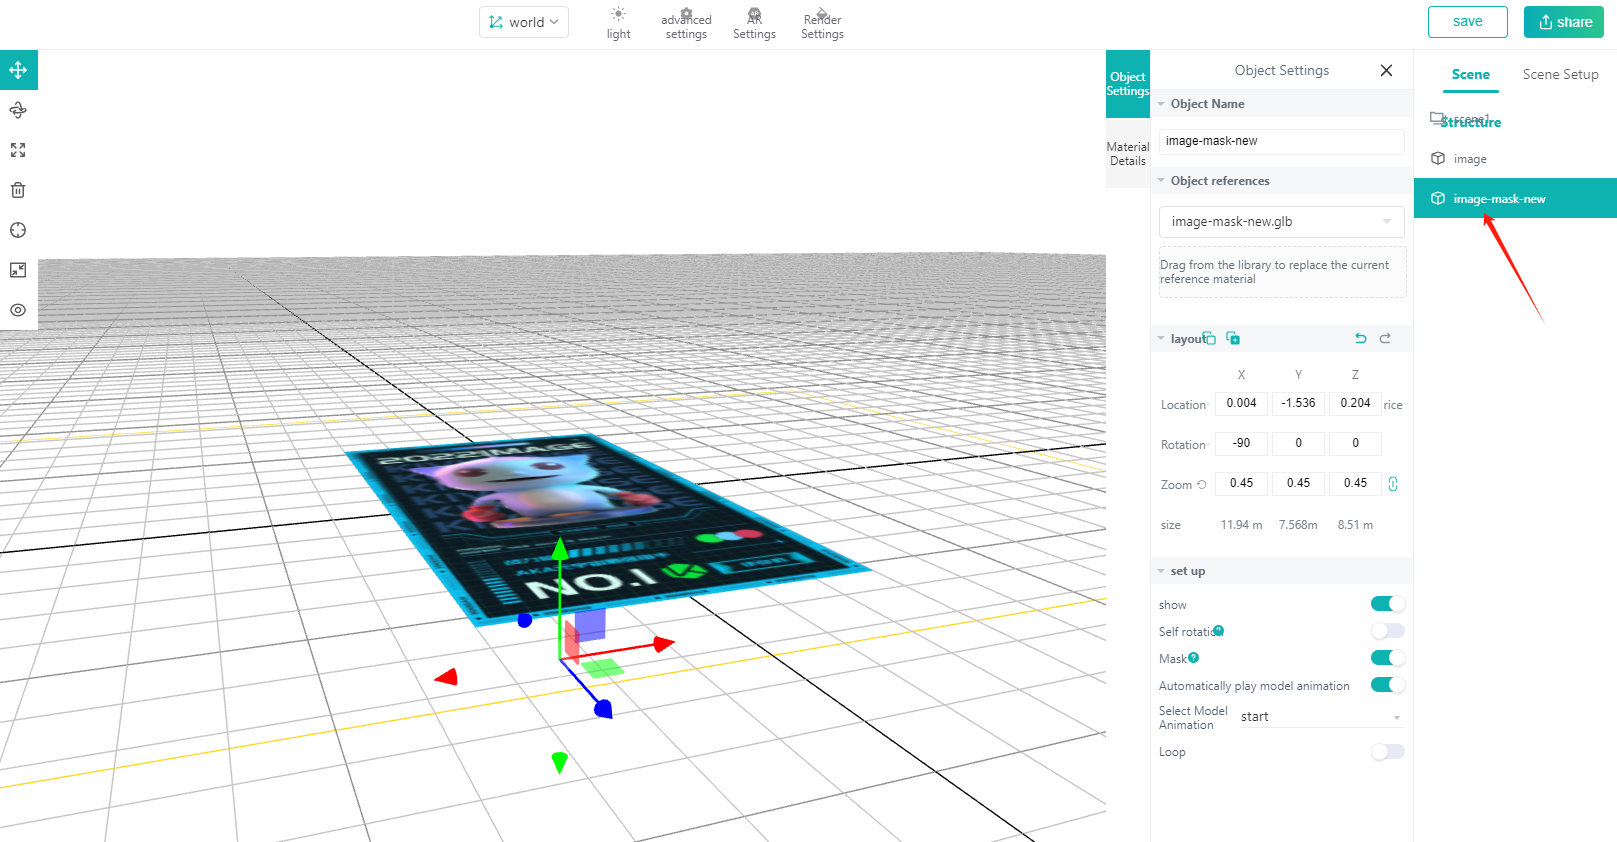Open Render Settings
Screen dimensions: 1617x842
[x=822, y=24]
